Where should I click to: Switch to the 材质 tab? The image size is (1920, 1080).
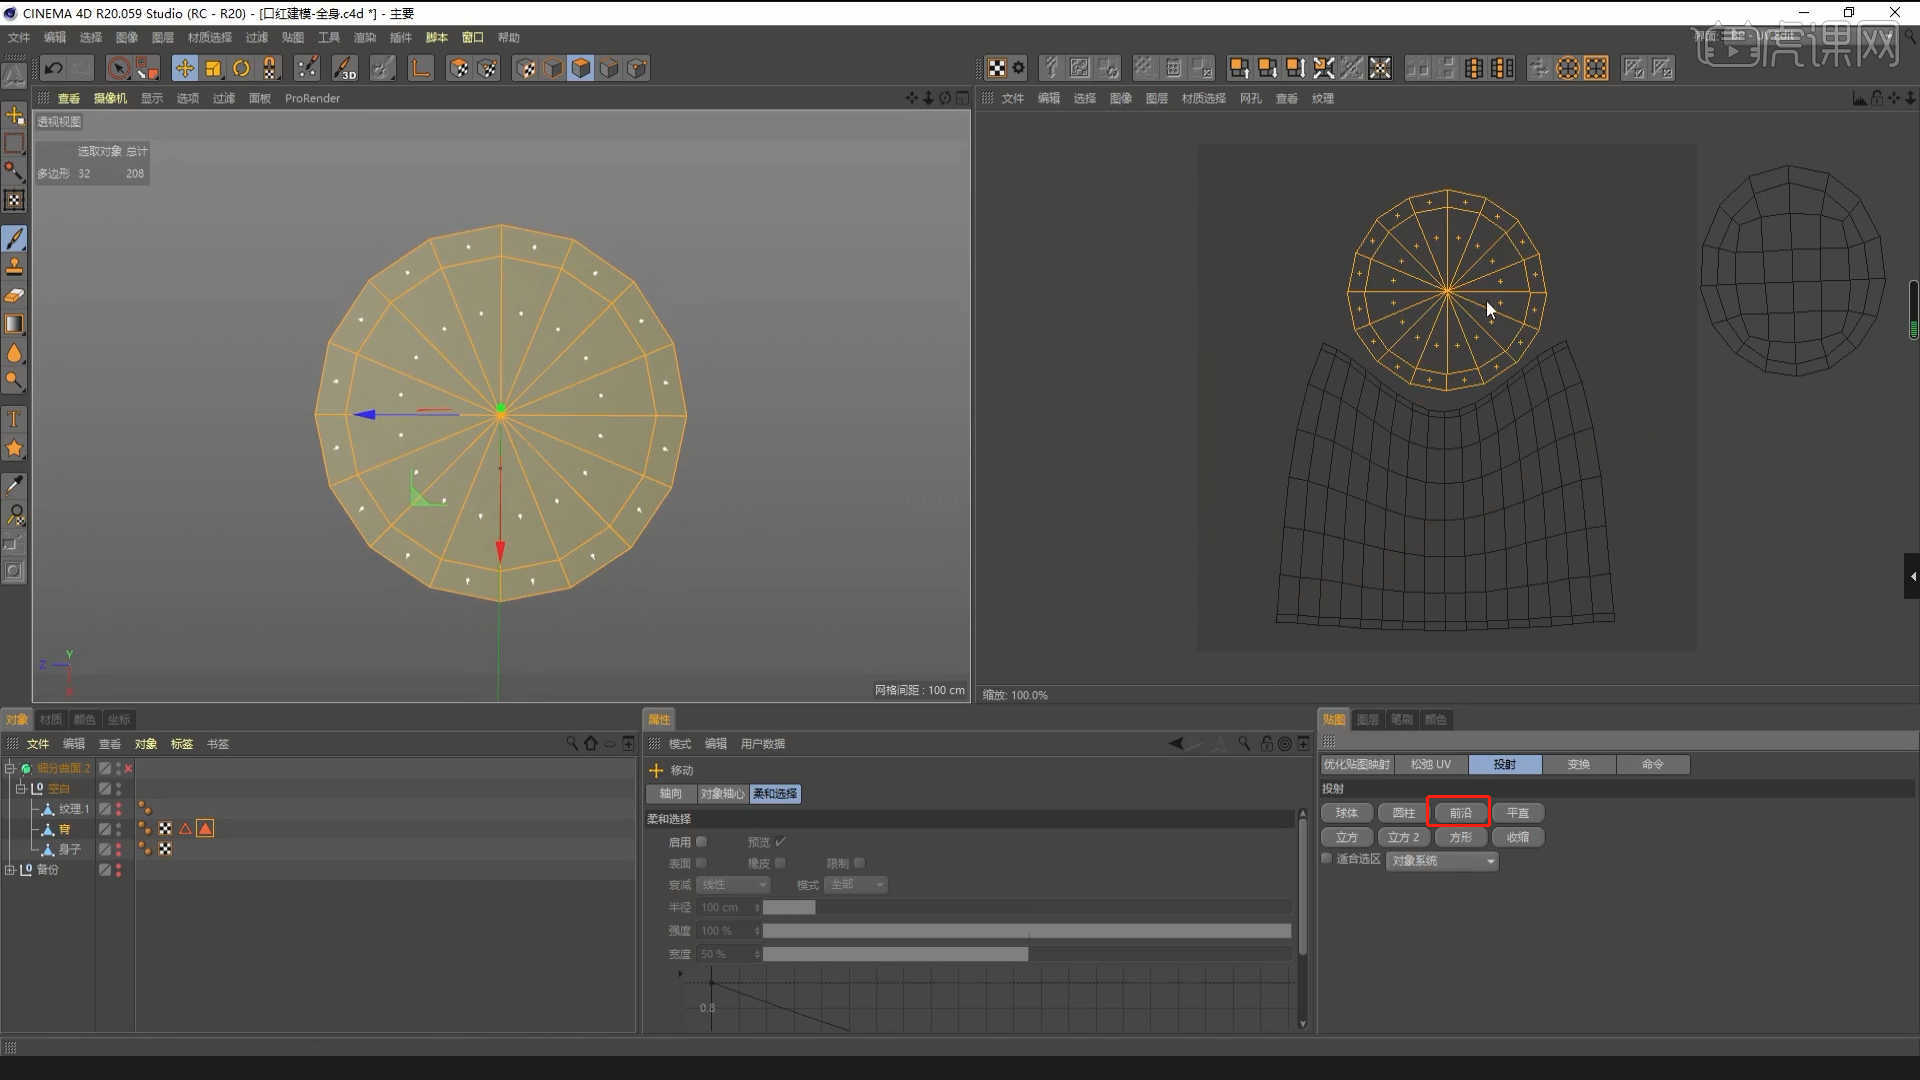pos(51,719)
